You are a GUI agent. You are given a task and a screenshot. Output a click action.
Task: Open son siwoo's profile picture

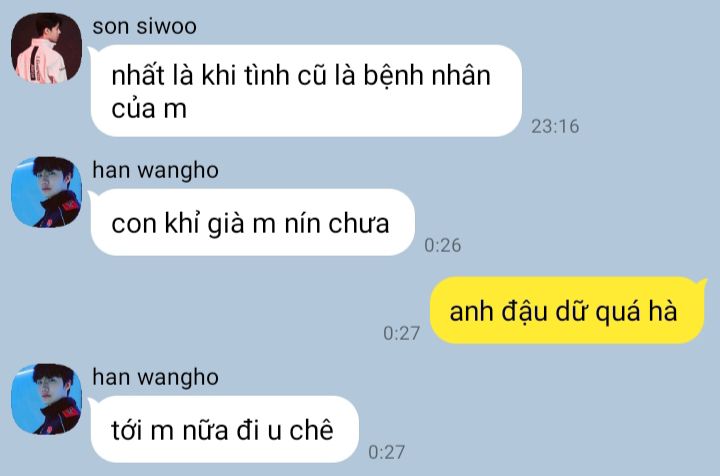click(46, 48)
